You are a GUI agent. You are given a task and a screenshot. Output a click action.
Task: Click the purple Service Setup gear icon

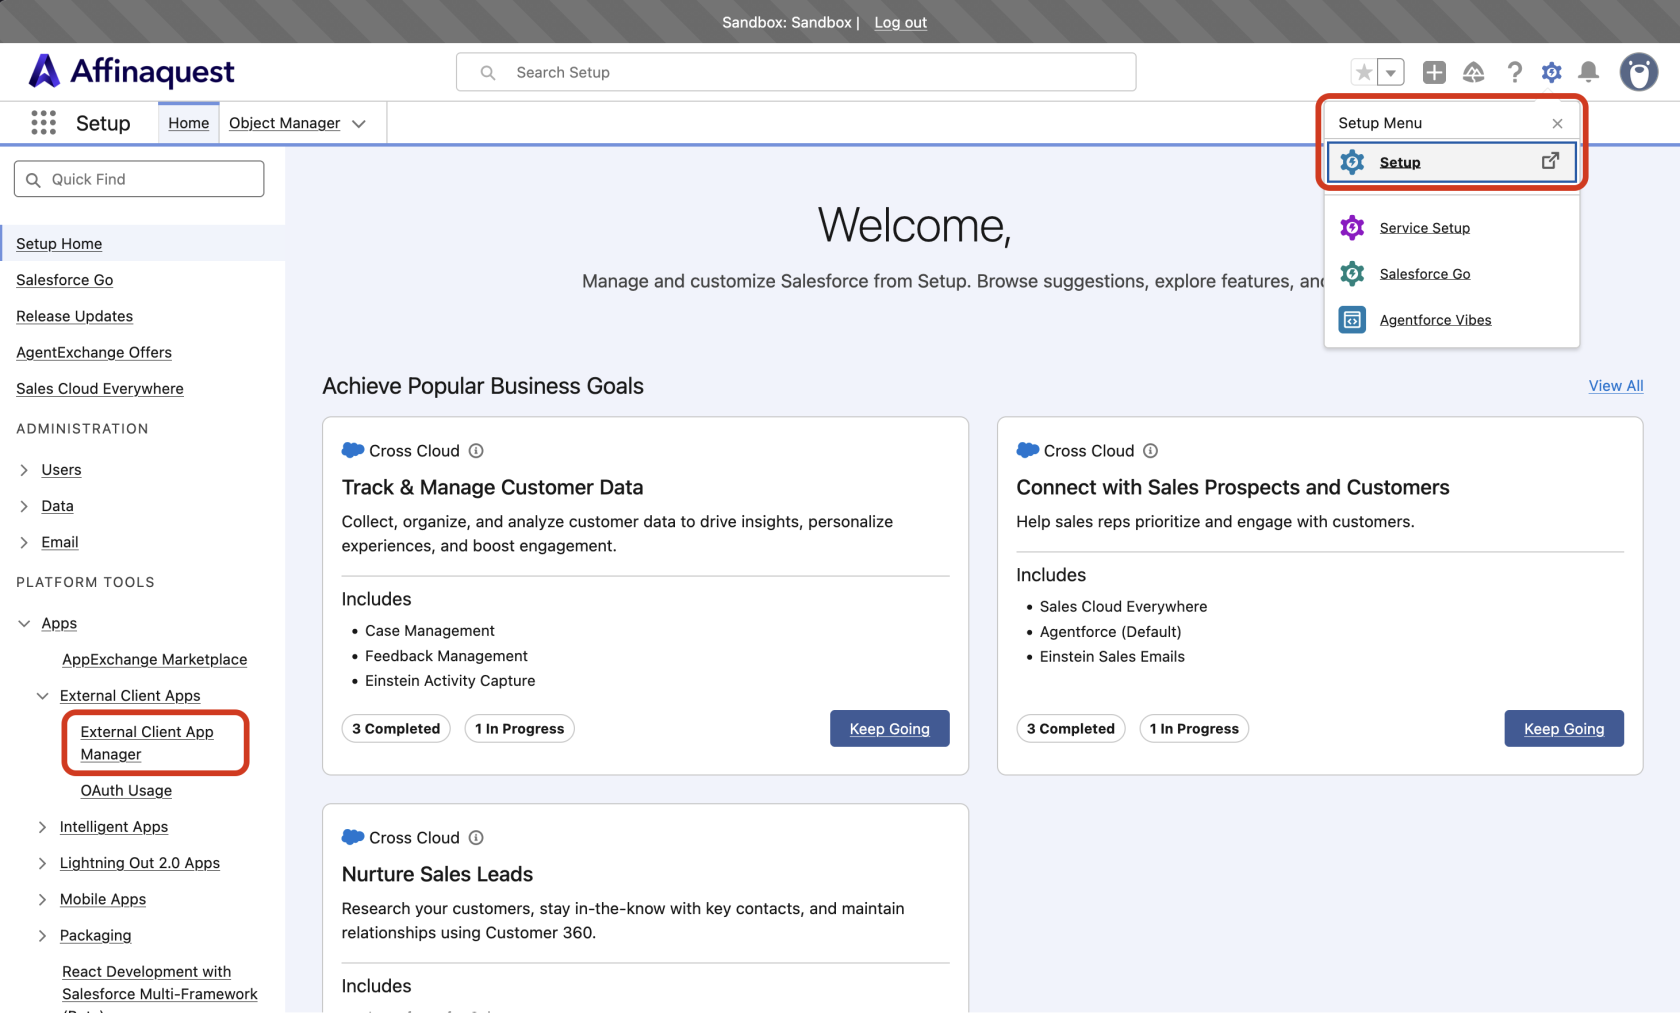coord(1352,228)
